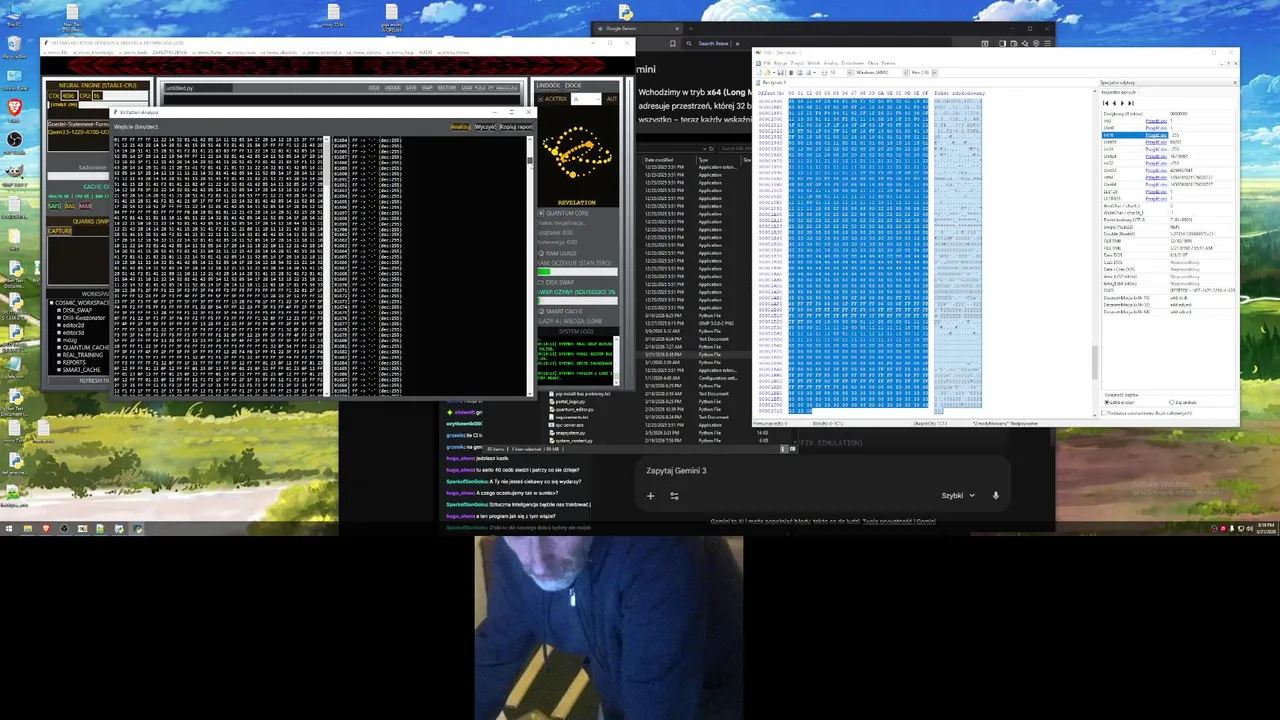Click the DOCK button in right panel

click(x=573, y=85)
